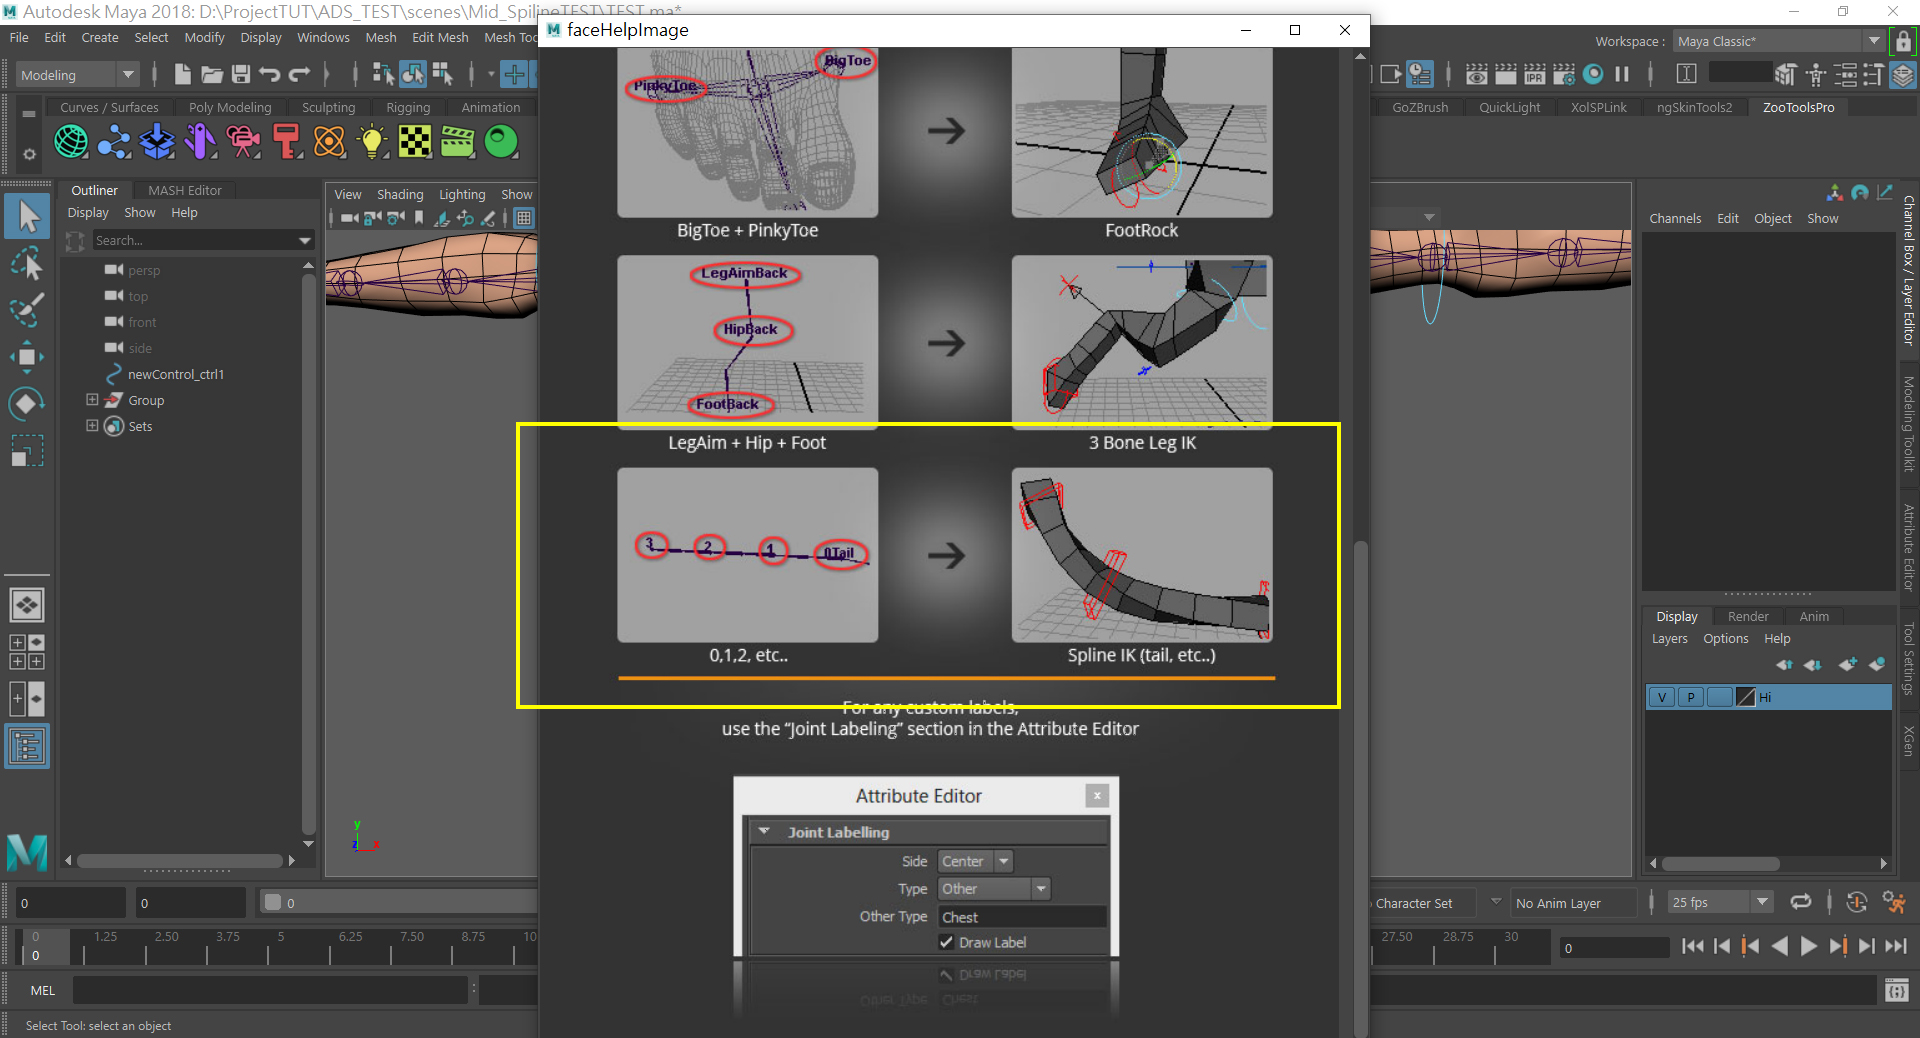Toggle the Channel Box / Layer Editor icon
The height and width of the screenshot is (1038, 1920).
pos(1903,74)
